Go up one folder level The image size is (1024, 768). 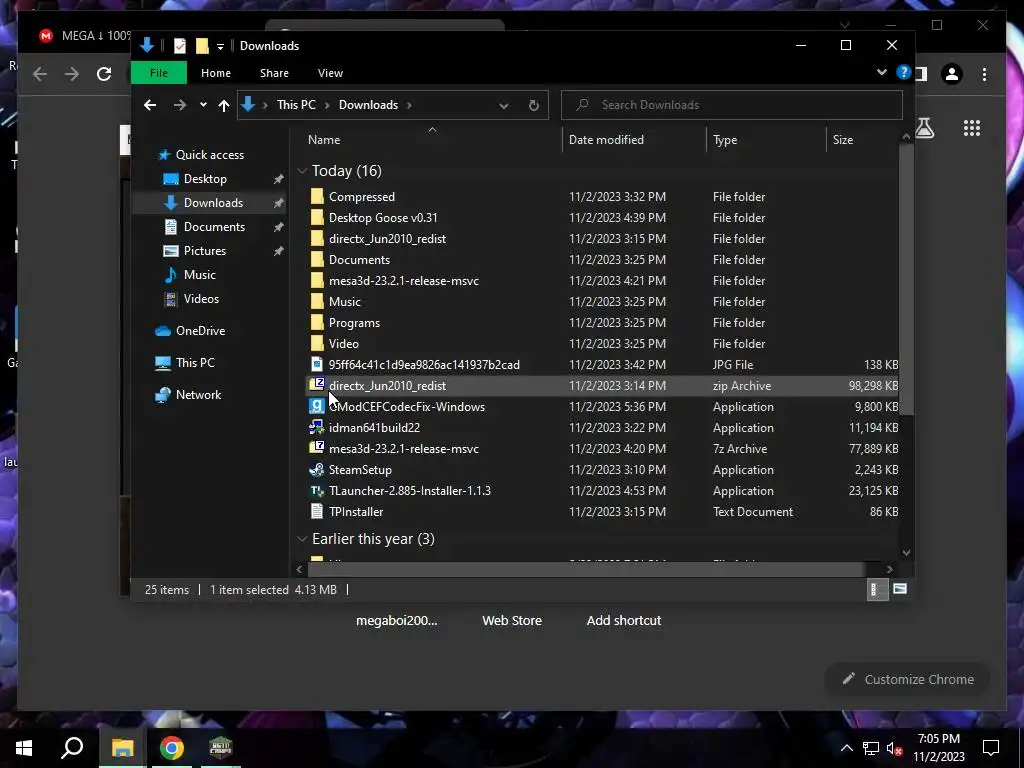[x=224, y=105]
